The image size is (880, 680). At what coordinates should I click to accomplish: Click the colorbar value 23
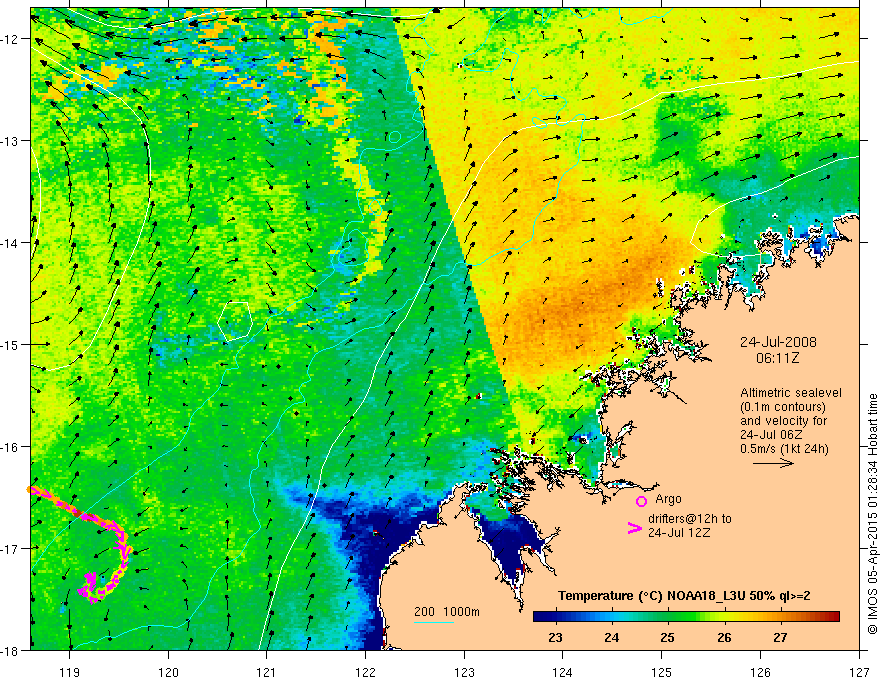click(555, 637)
